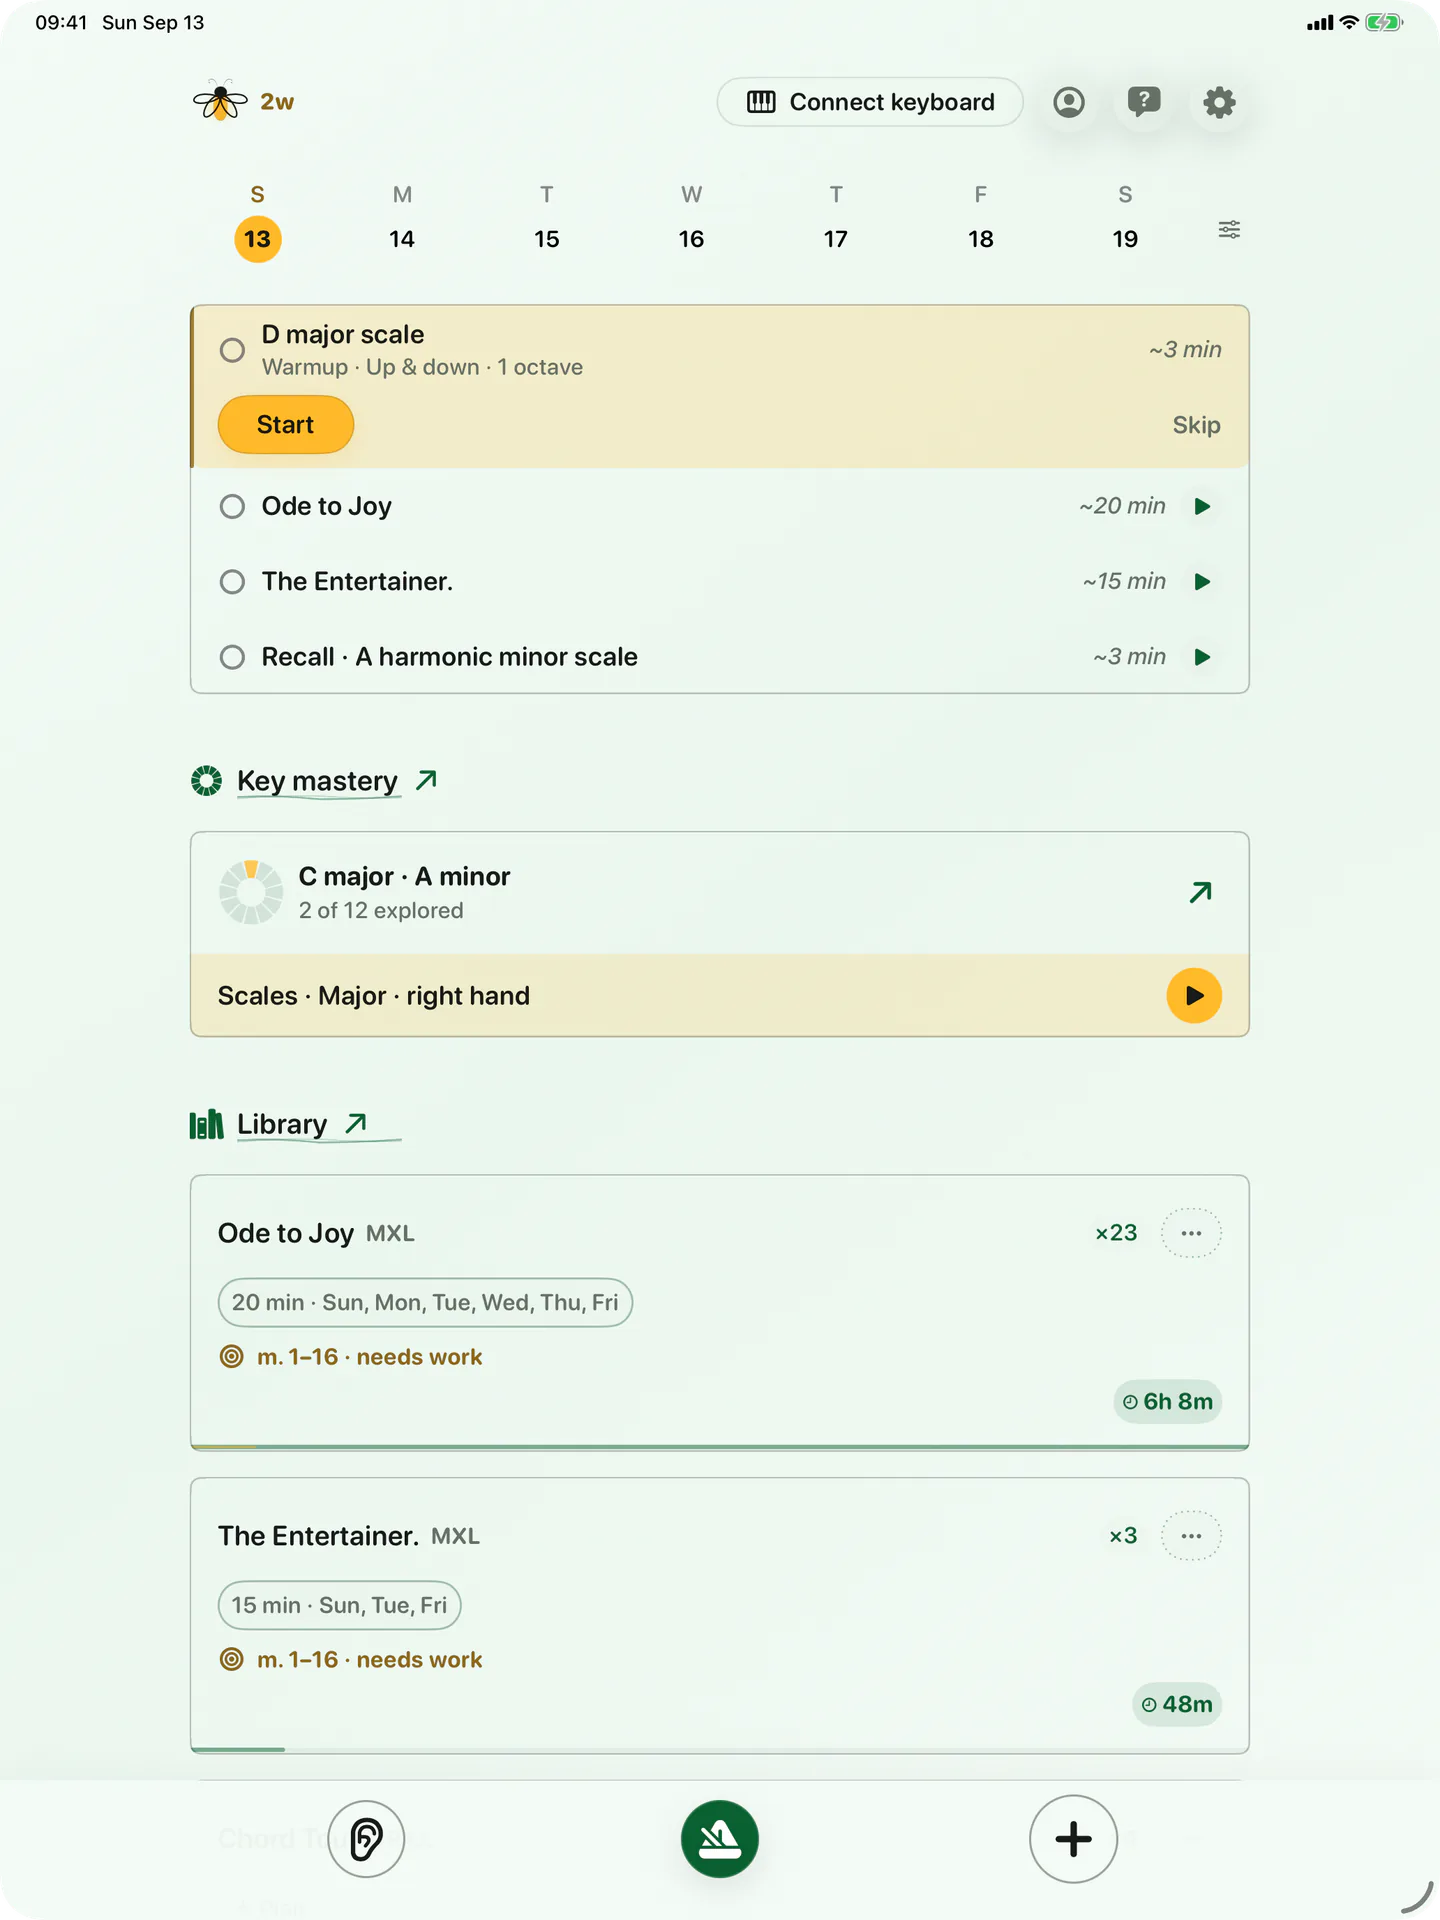This screenshot has width=1440, height=1920.
Task: Tap the green metronome icon
Action: click(x=720, y=1839)
